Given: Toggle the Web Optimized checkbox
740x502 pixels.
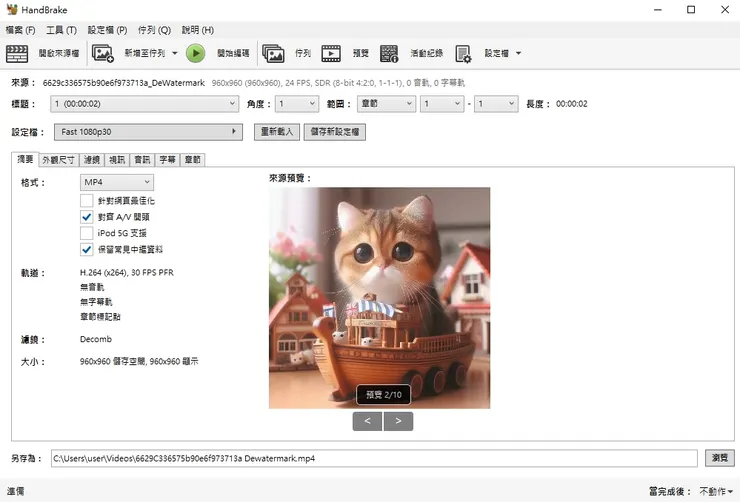Looking at the screenshot, I should tap(86, 201).
